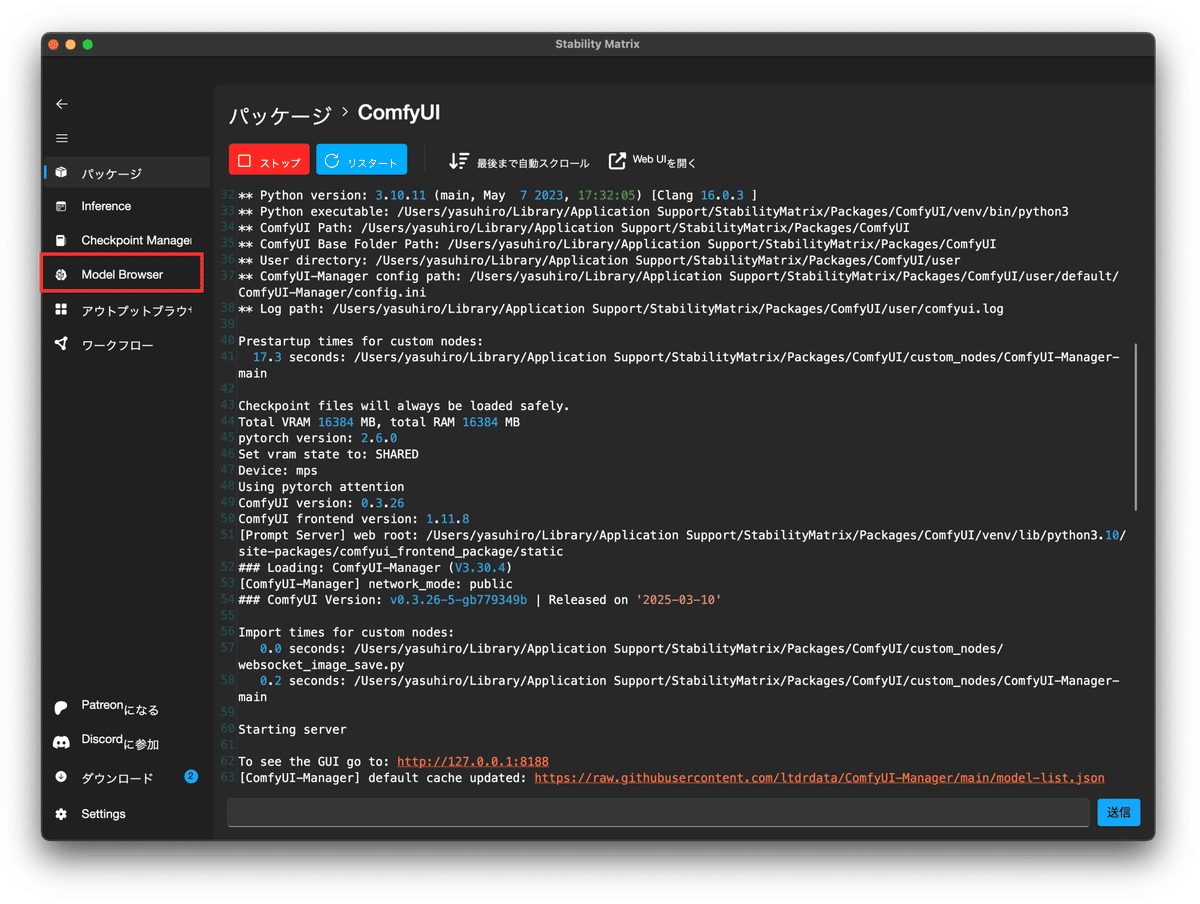
Task: Toggle the hamburger menu icon
Action: coord(62,138)
